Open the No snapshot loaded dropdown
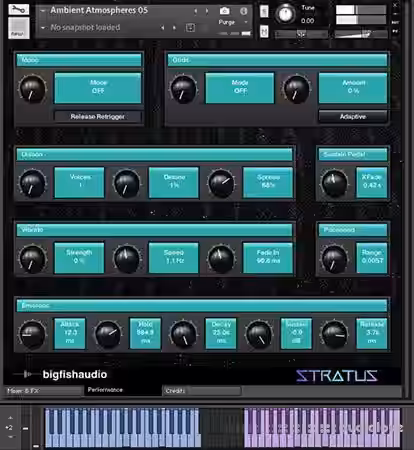Image resolution: width=414 pixels, height=450 pixels. 43,28
